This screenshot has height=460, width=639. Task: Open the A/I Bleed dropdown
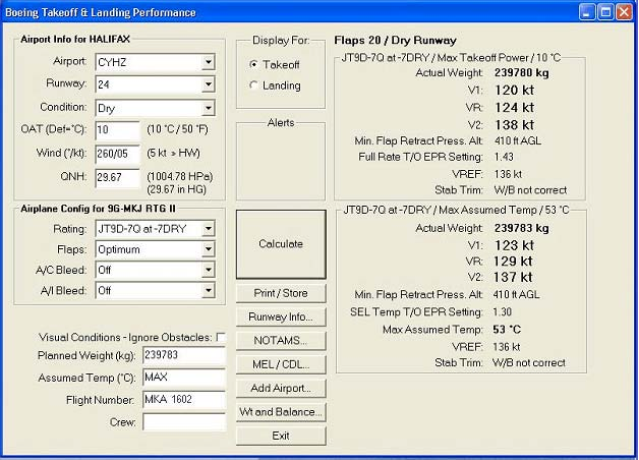tap(155, 291)
